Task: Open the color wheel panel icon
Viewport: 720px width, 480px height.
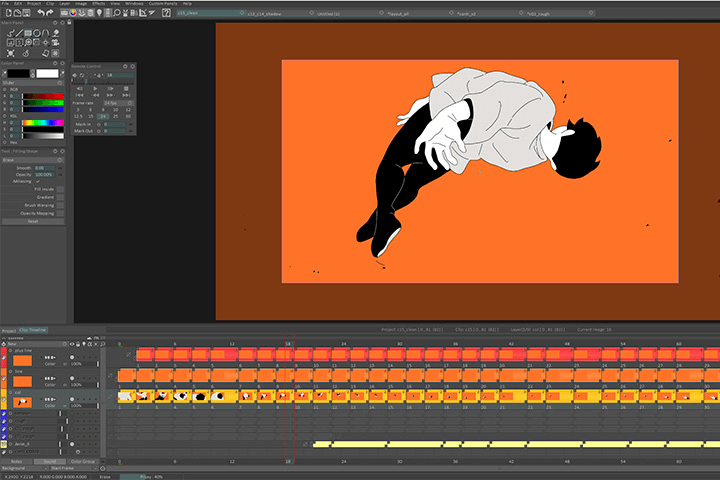Action: click(73, 13)
